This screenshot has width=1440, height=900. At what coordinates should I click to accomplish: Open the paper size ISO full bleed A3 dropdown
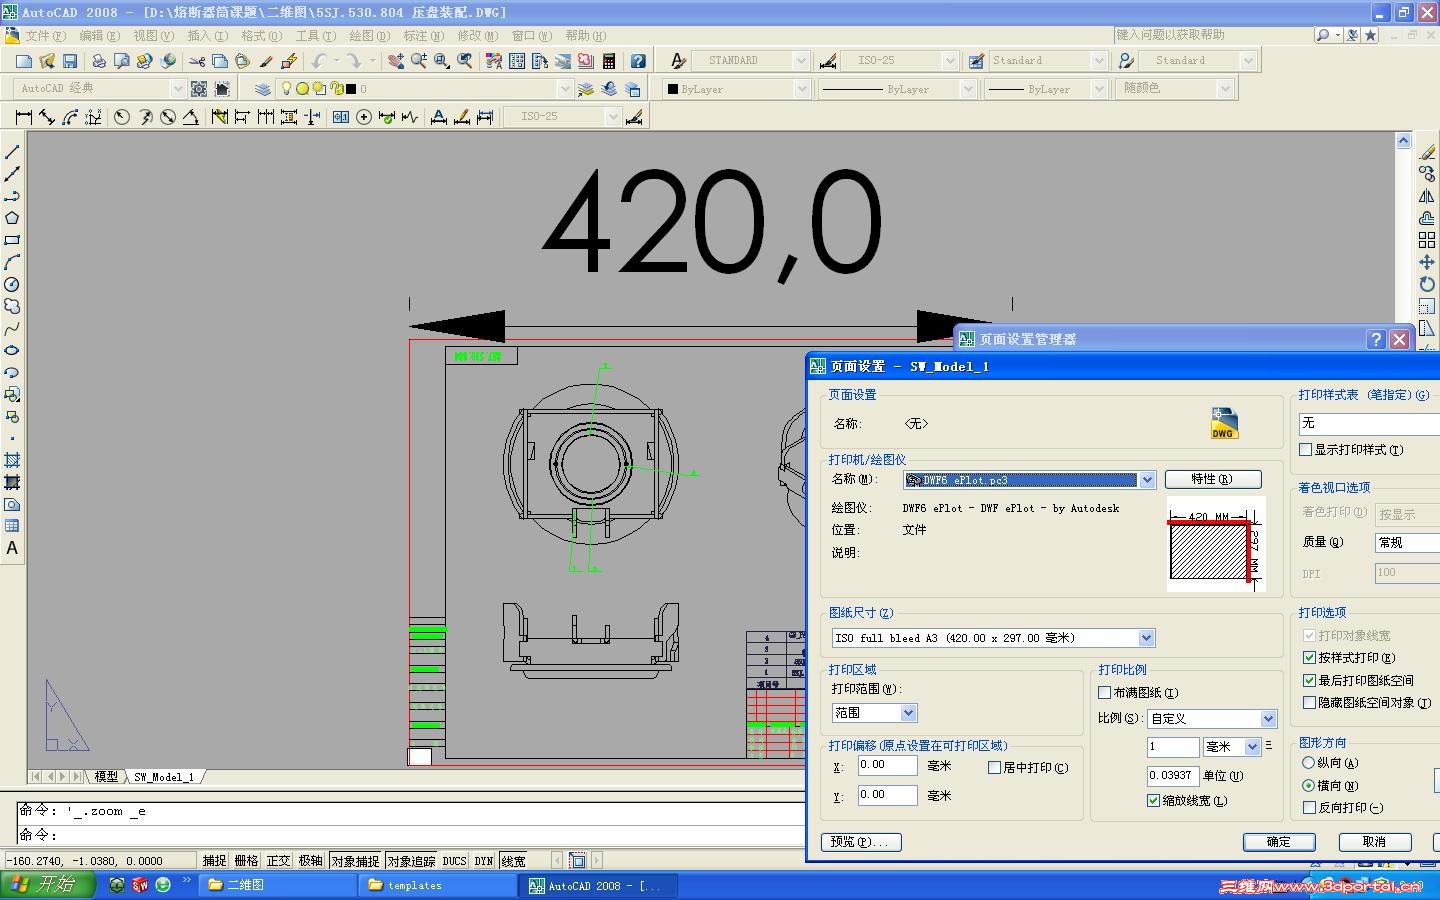click(x=1147, y=638)
